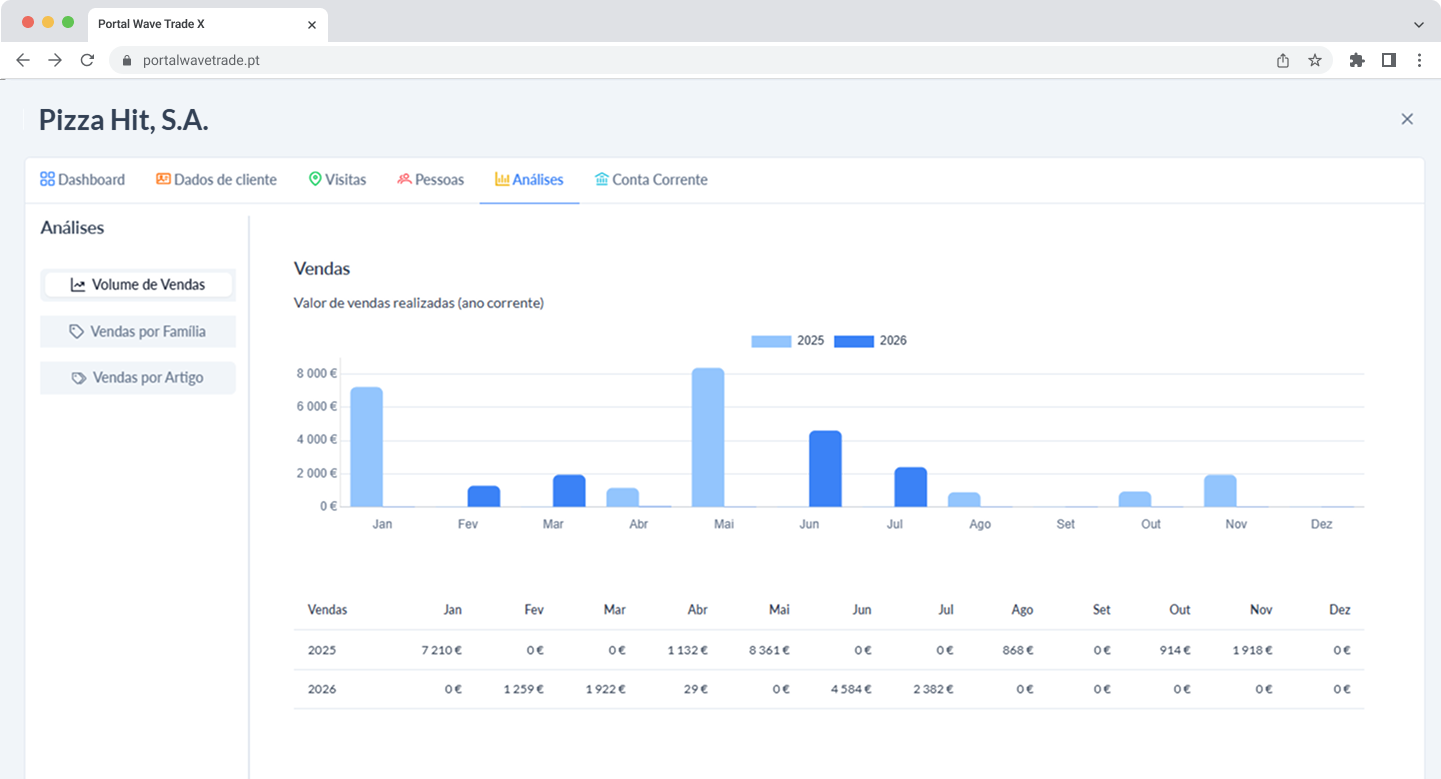The image size is (1441, 779).
Task: Click the 7 210 € January 2025 cell
Action: click(441, 650)
